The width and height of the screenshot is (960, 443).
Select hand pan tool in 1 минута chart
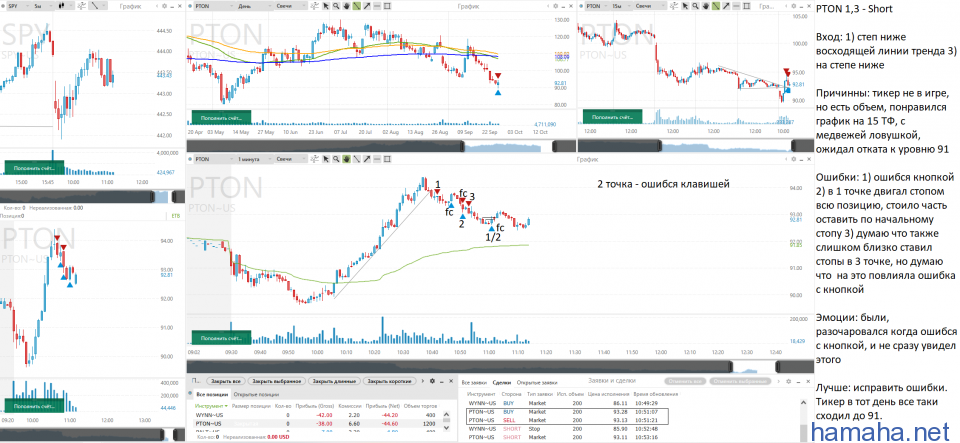coord(346,159)
